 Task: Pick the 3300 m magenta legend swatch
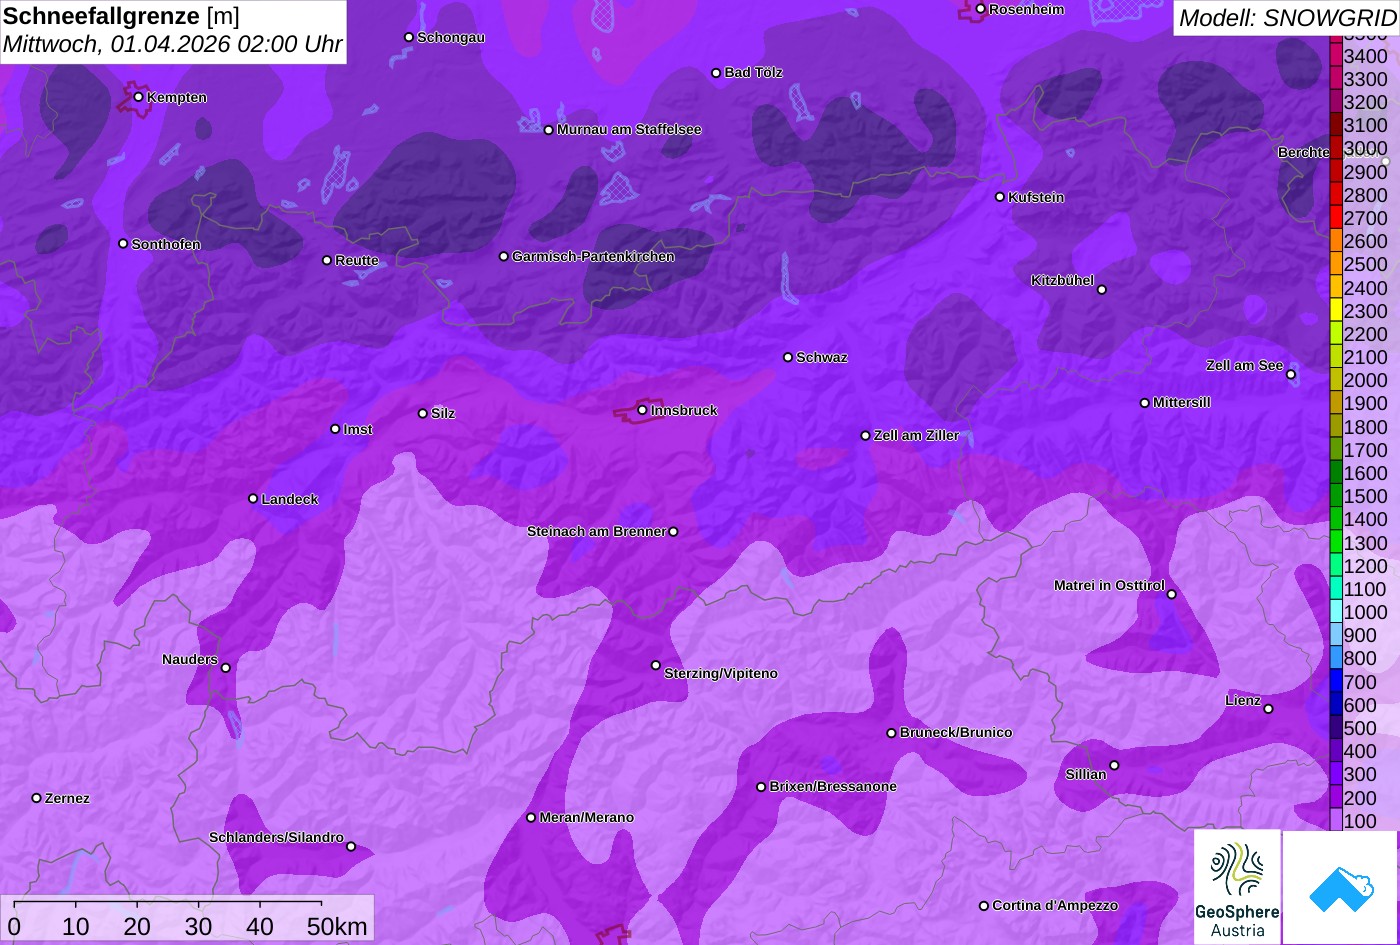(x=1335, y=78)
